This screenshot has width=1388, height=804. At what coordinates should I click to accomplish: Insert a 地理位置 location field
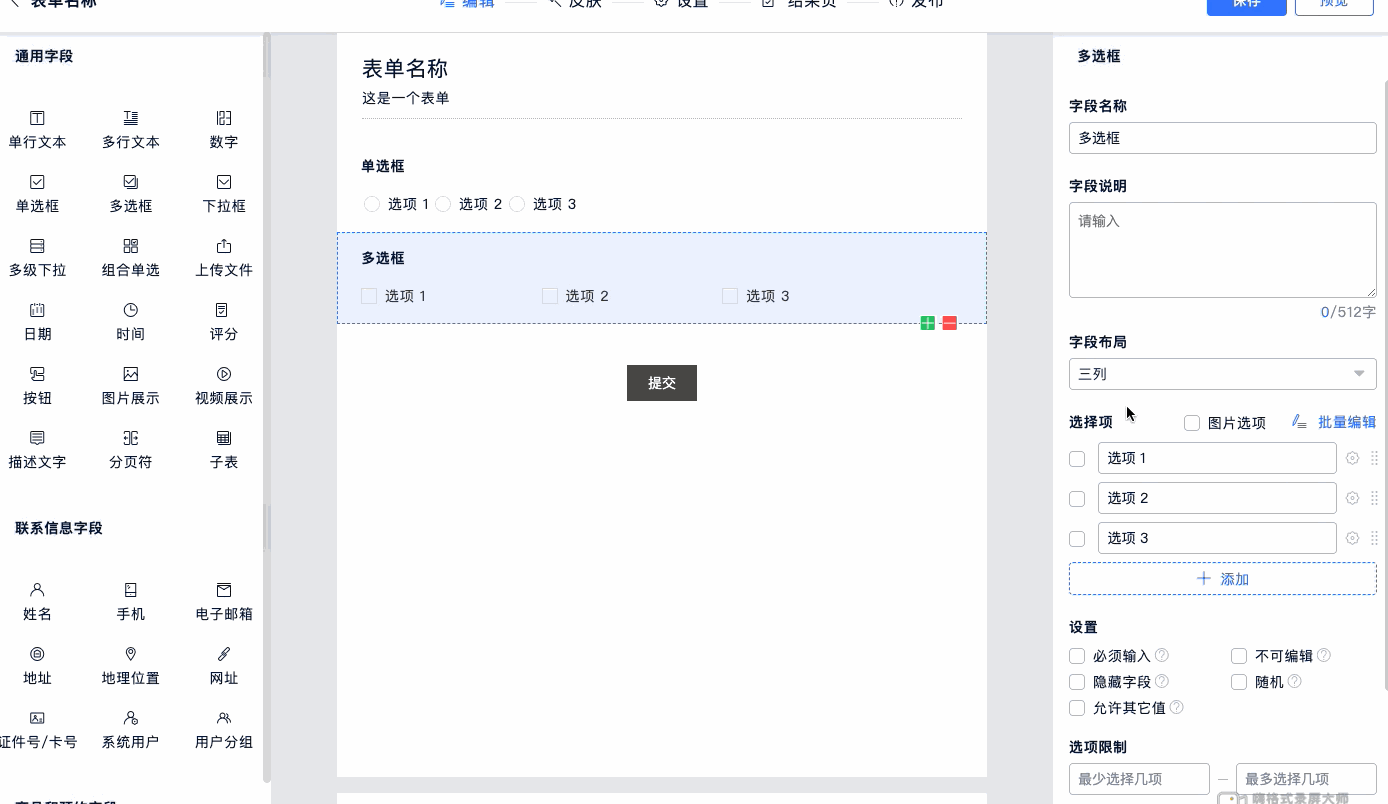(x=130, y=655)
